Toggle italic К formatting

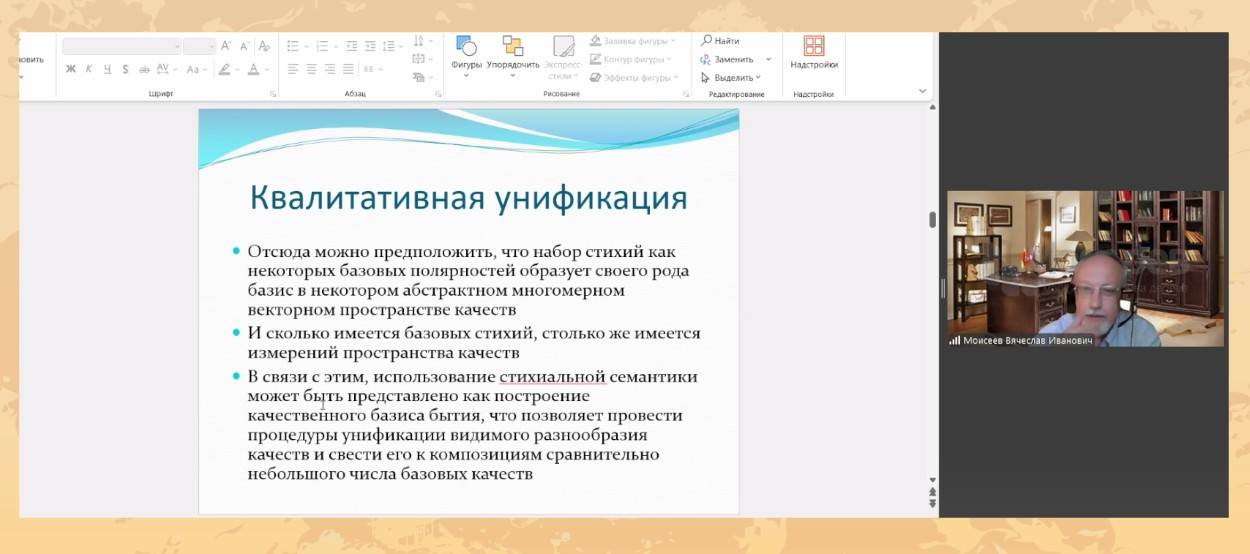(89, 69)
